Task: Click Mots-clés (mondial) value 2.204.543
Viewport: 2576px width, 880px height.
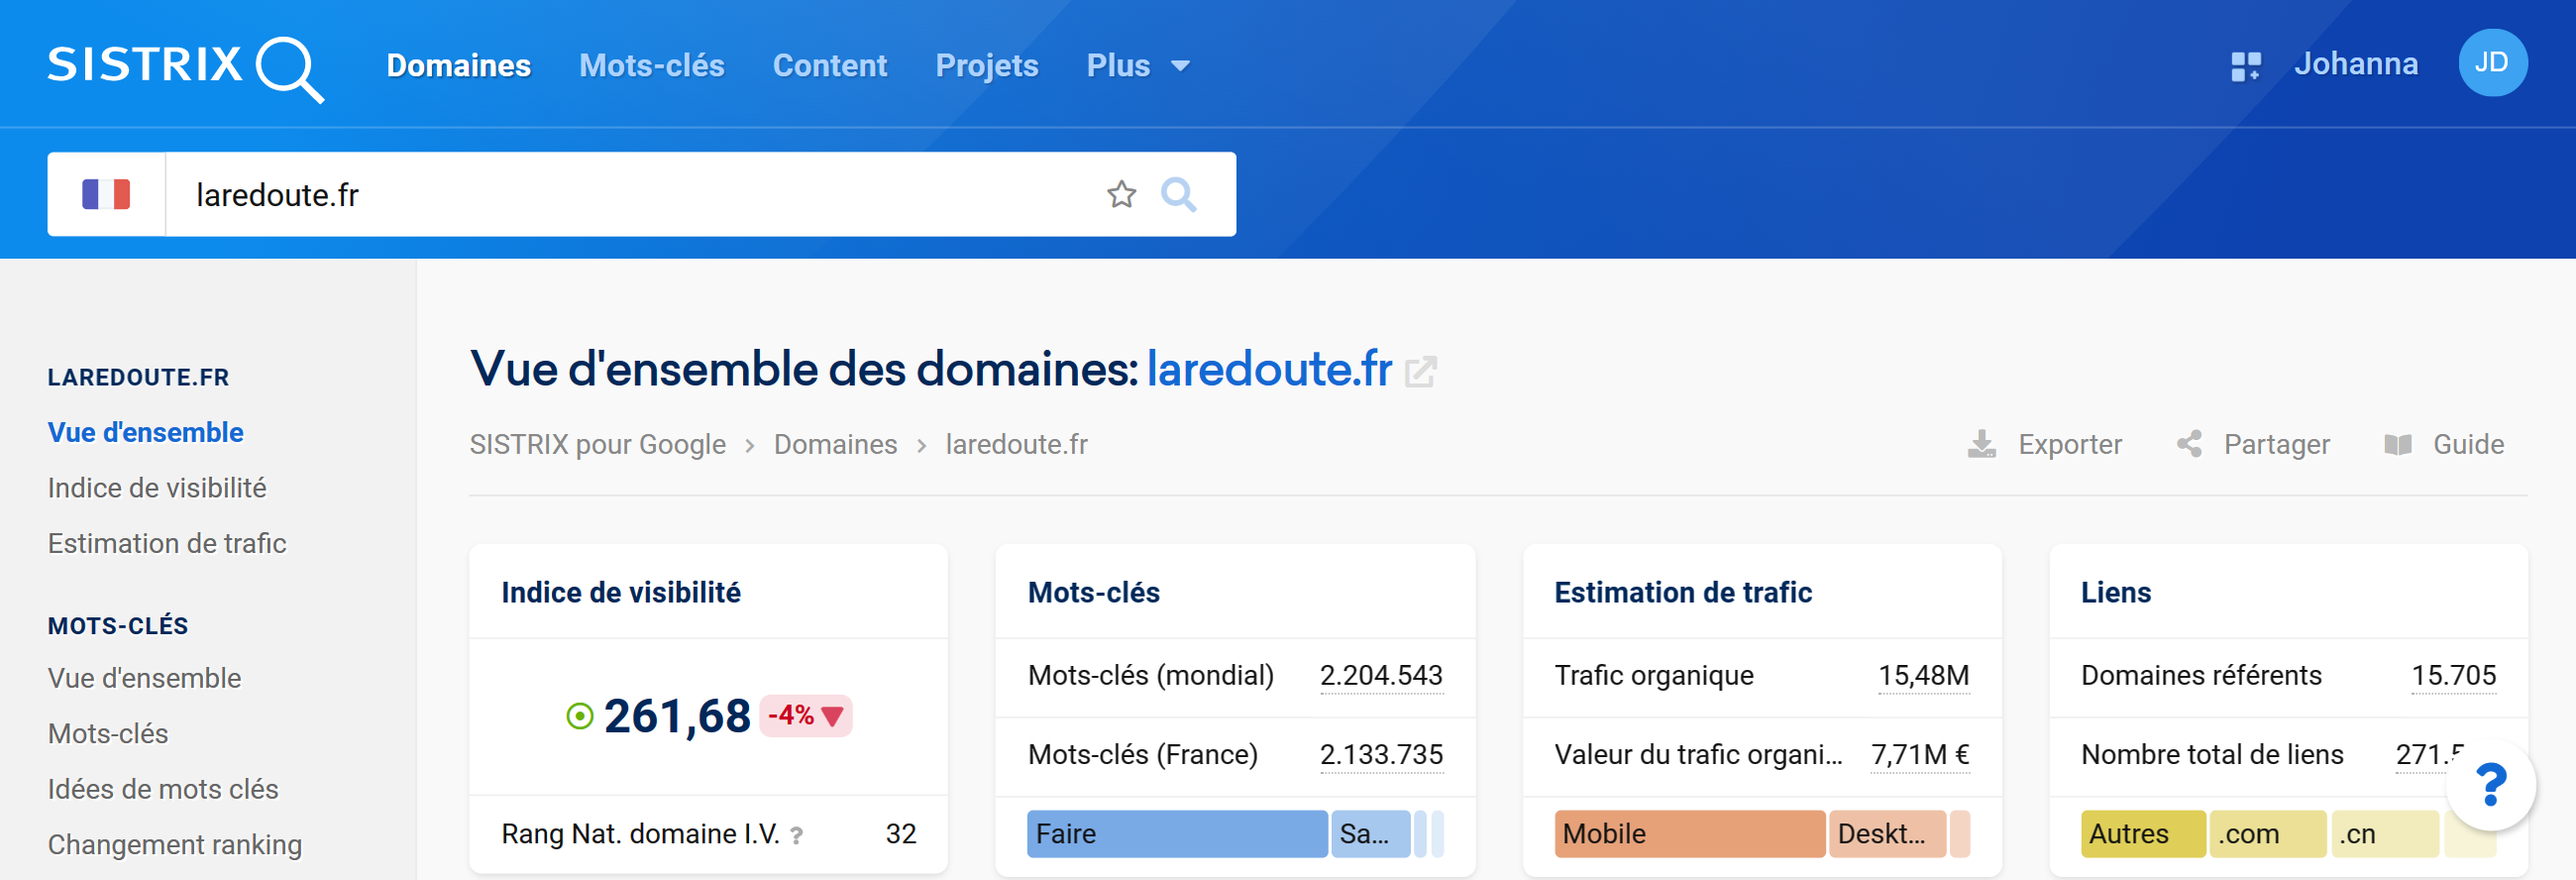Action: 1381,676
